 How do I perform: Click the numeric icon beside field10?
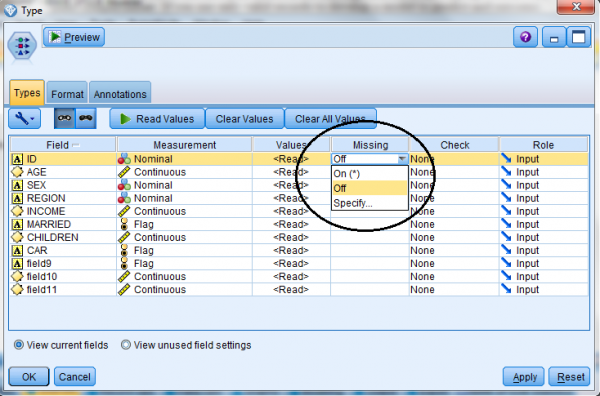pos(17,277)
